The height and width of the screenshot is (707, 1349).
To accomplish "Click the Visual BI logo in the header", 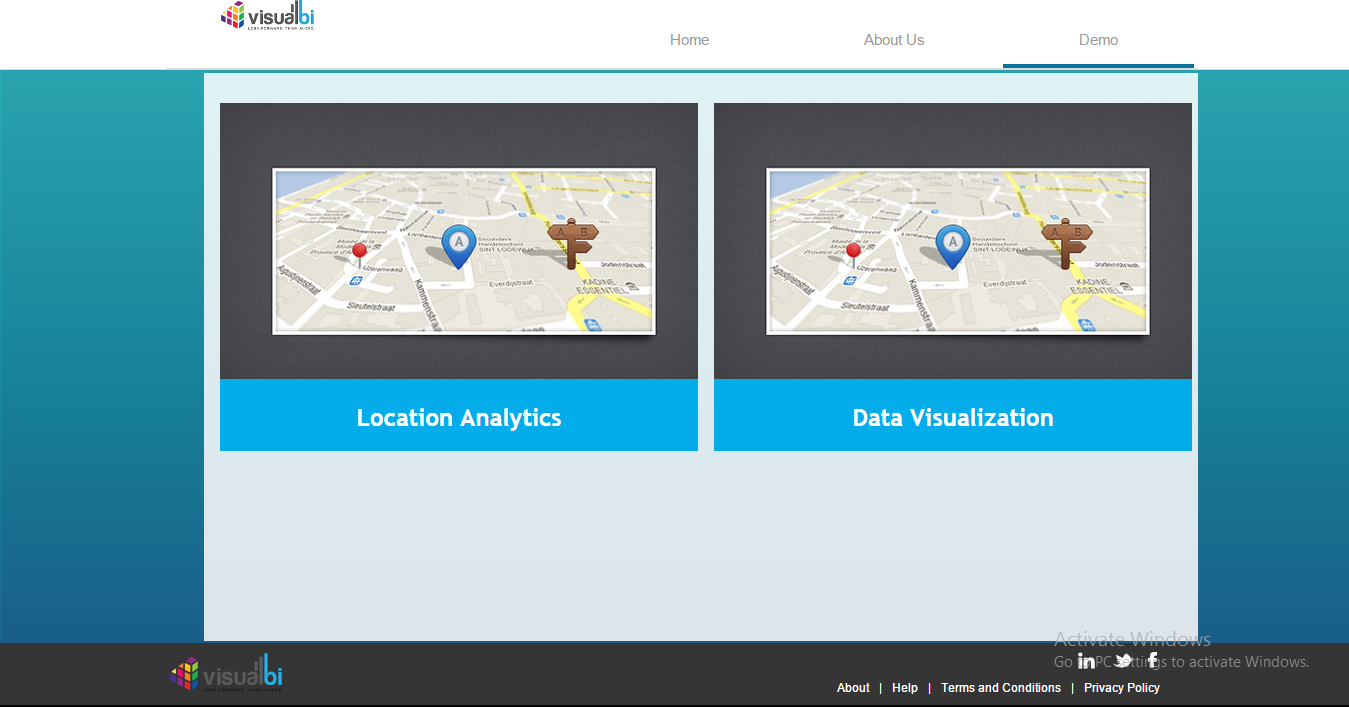I will (268, 16).
